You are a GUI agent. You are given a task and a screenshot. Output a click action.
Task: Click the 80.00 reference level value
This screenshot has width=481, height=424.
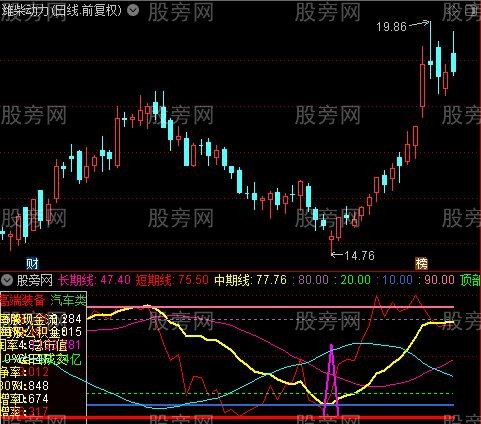314,280
